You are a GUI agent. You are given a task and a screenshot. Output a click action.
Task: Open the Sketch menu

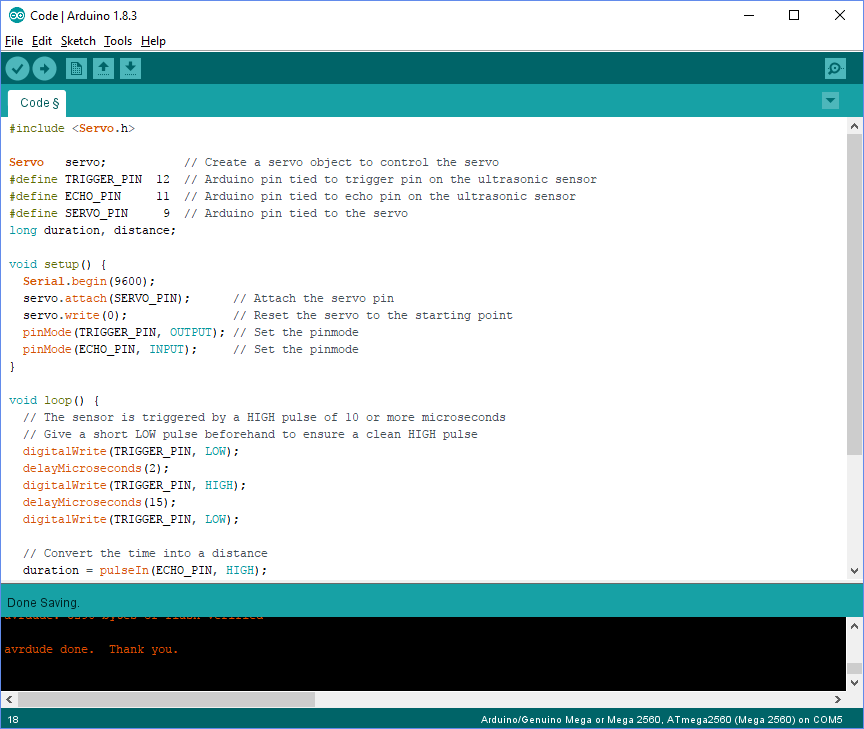tap(78, 41)
